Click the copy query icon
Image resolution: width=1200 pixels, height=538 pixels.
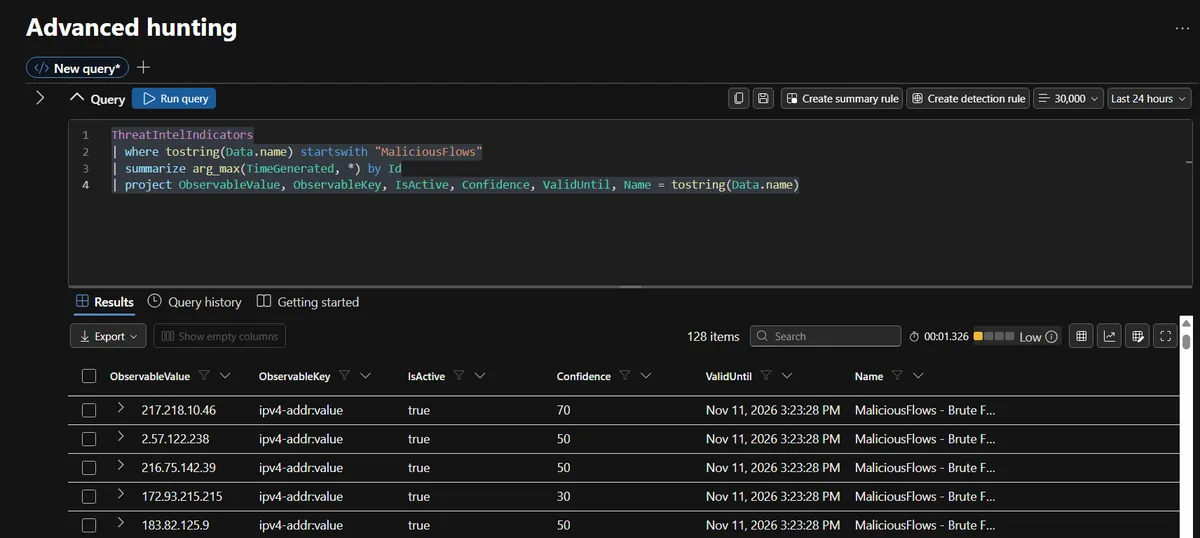pos(739,99)
